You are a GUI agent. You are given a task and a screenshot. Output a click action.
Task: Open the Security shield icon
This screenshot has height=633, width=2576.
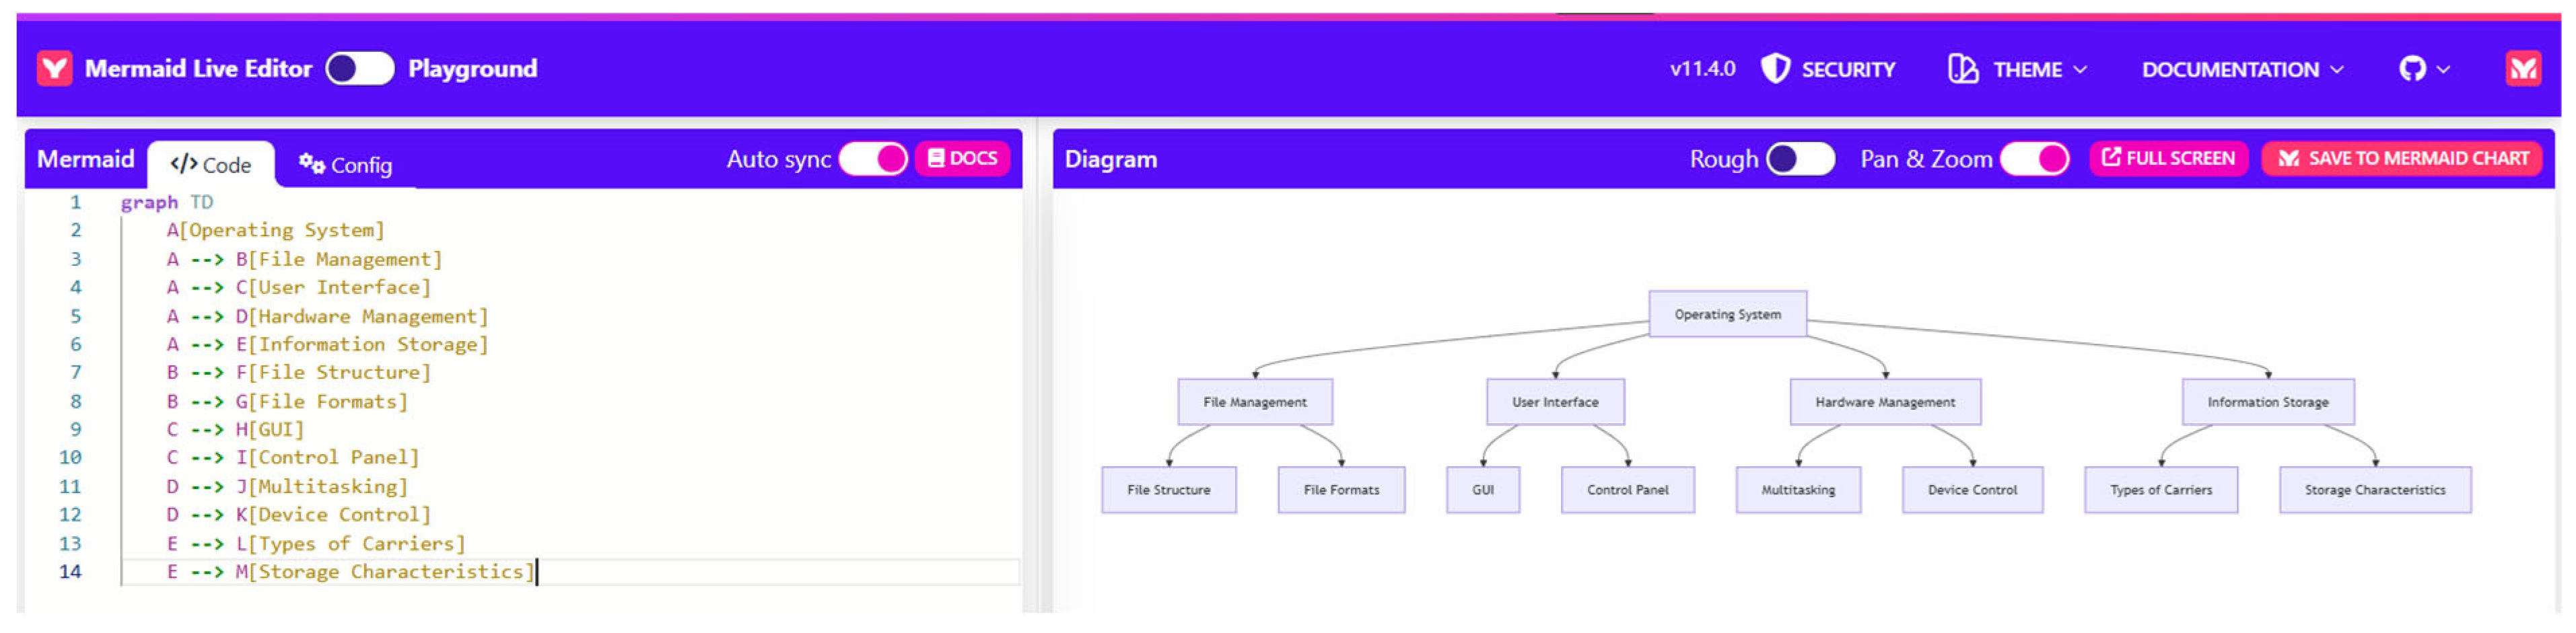[x=1775, y=69]
